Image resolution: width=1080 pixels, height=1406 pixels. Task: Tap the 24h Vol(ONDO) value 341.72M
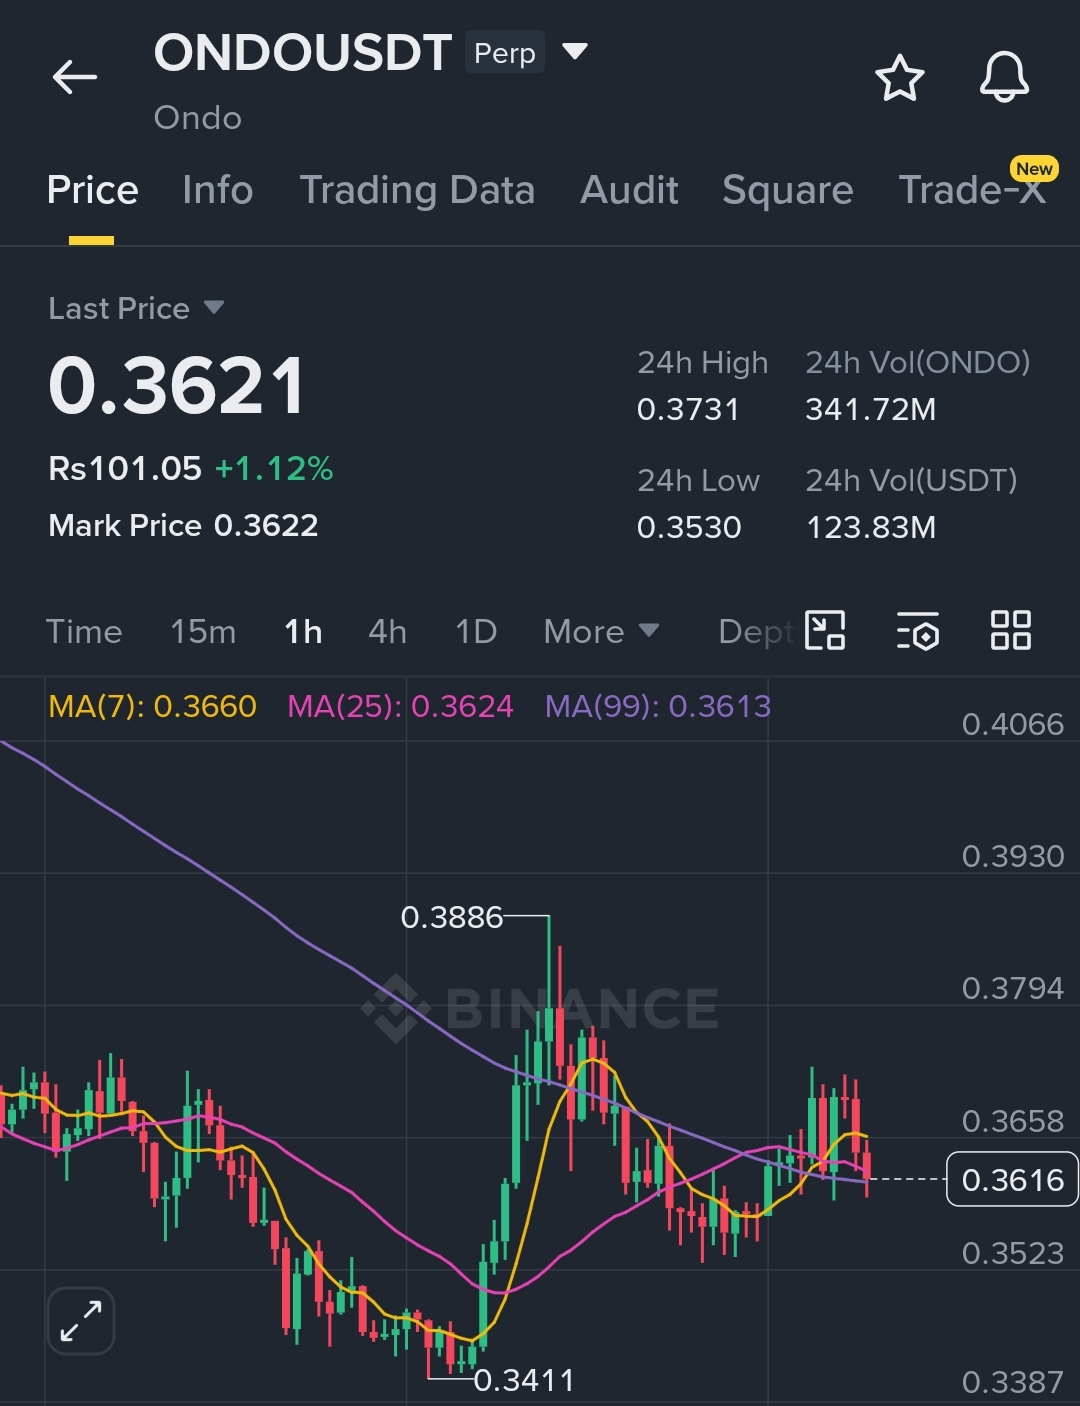870,409
